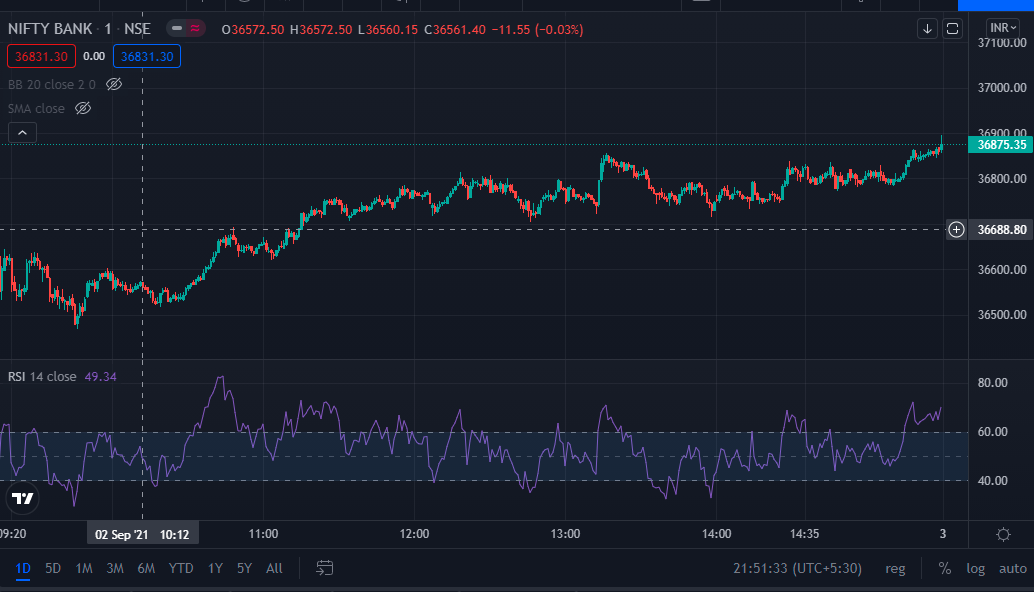Collapse the indicator legend with chevron

pyautogui.click(x=22, y=133)
